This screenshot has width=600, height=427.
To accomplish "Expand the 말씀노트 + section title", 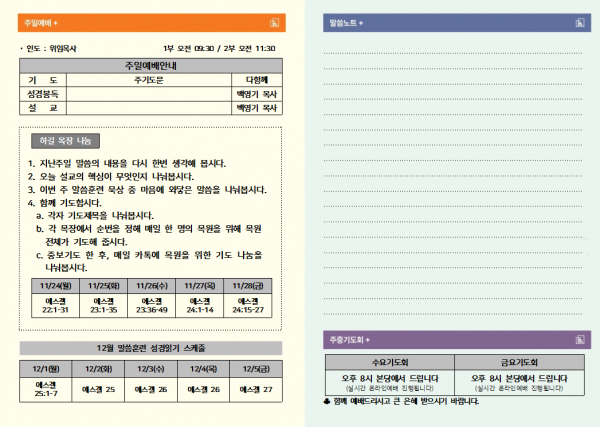I will point(346,21).
